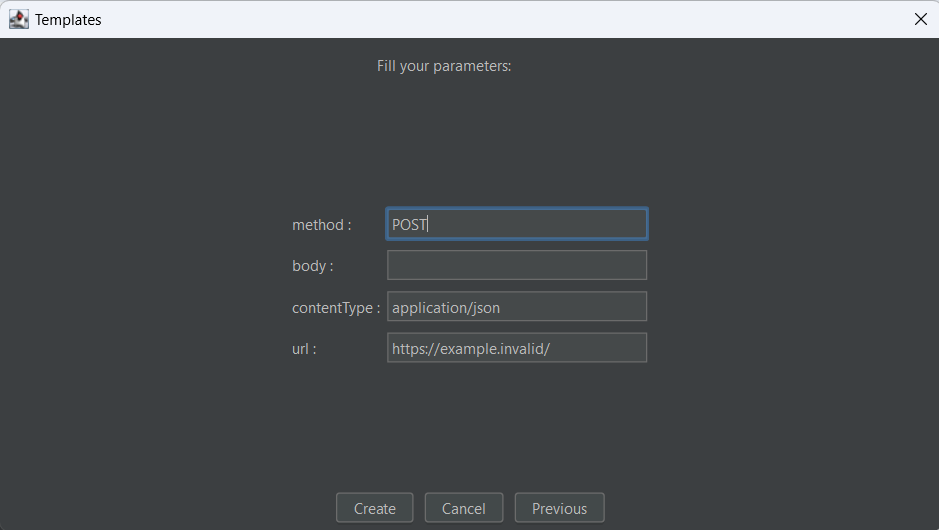Focus the method field containing POST
This screenshot has width=939, height=530.
pyautogui.click(x=516, y=224)
